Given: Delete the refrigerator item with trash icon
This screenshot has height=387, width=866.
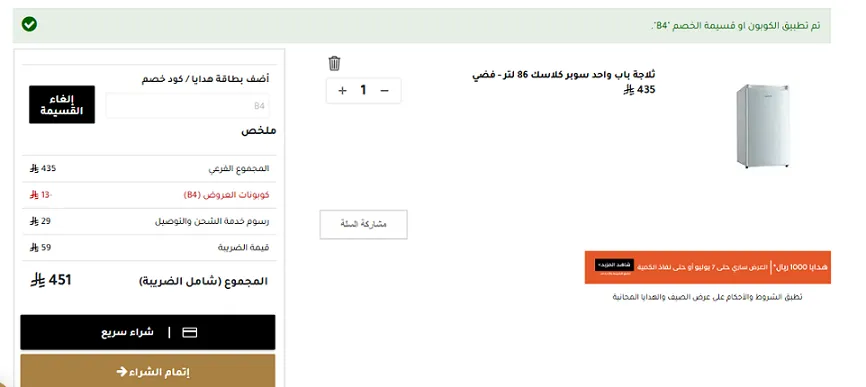Looking at the screenshot, I should click(334, 63).
